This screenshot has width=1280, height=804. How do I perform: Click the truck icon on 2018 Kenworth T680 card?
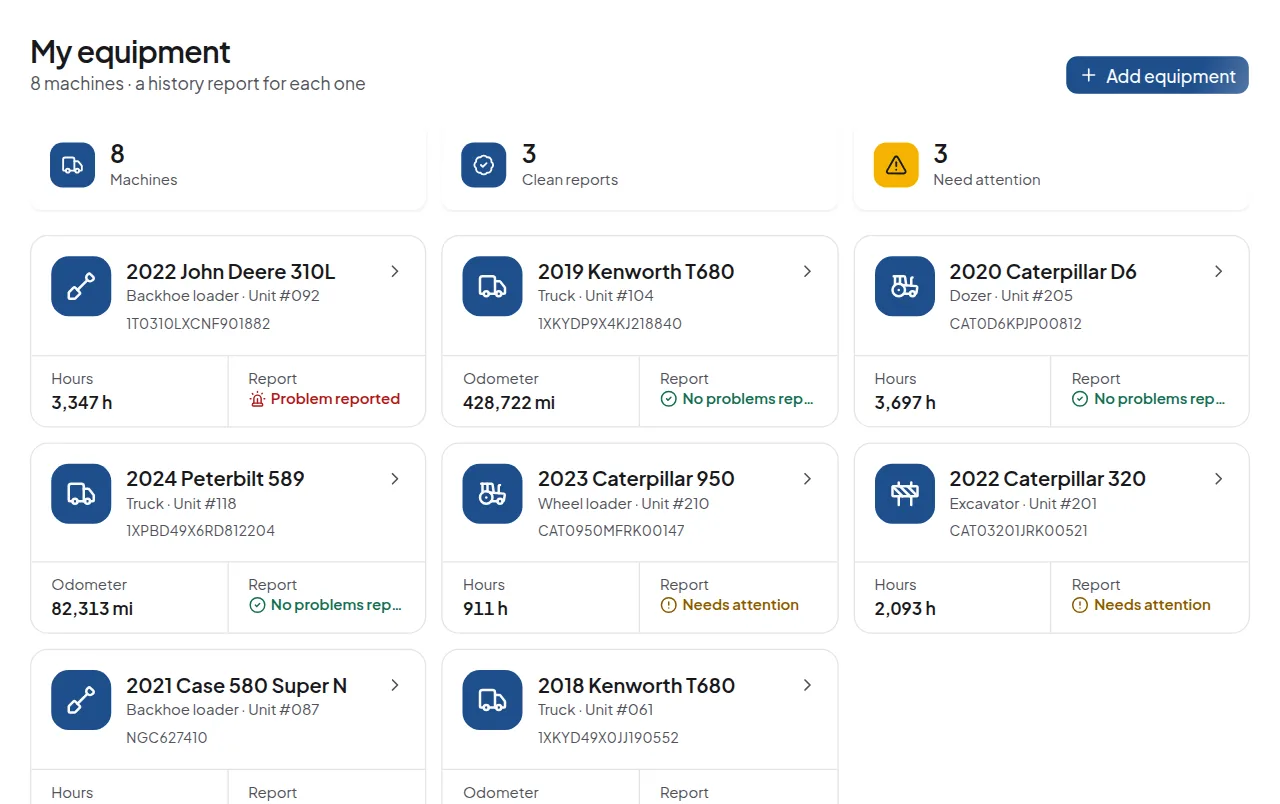tap(492, 700)
